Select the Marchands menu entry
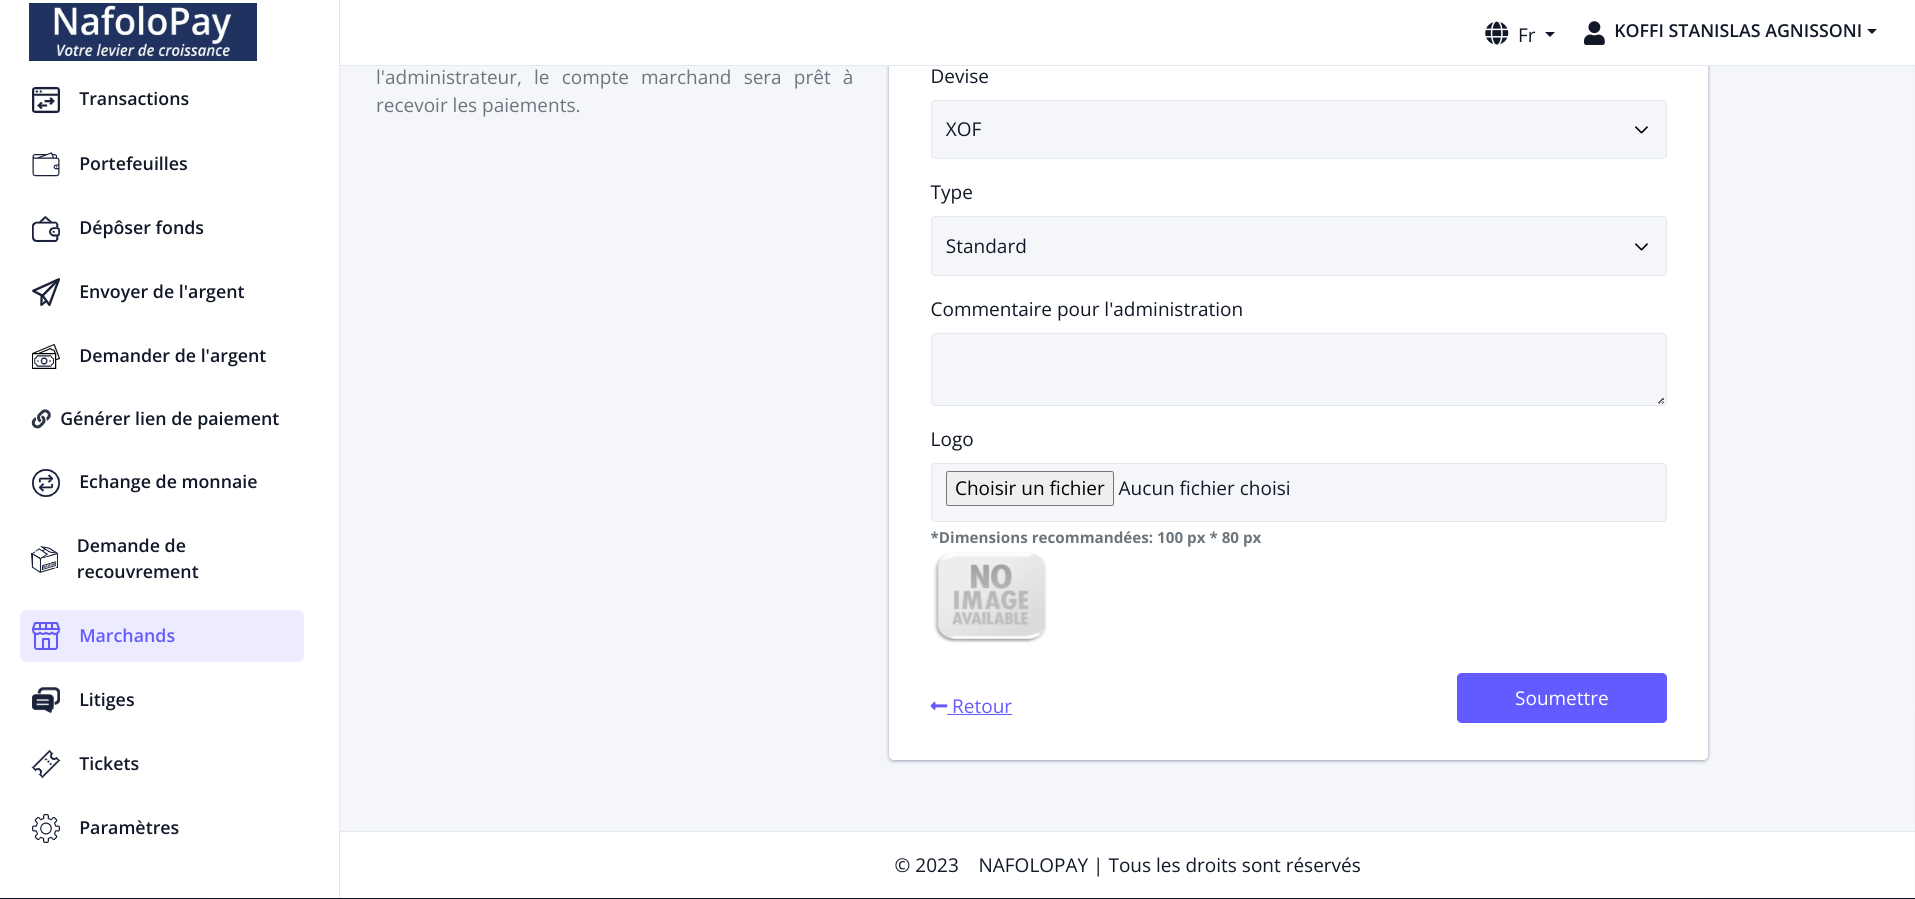1915x899 pixels. point(162,636)
